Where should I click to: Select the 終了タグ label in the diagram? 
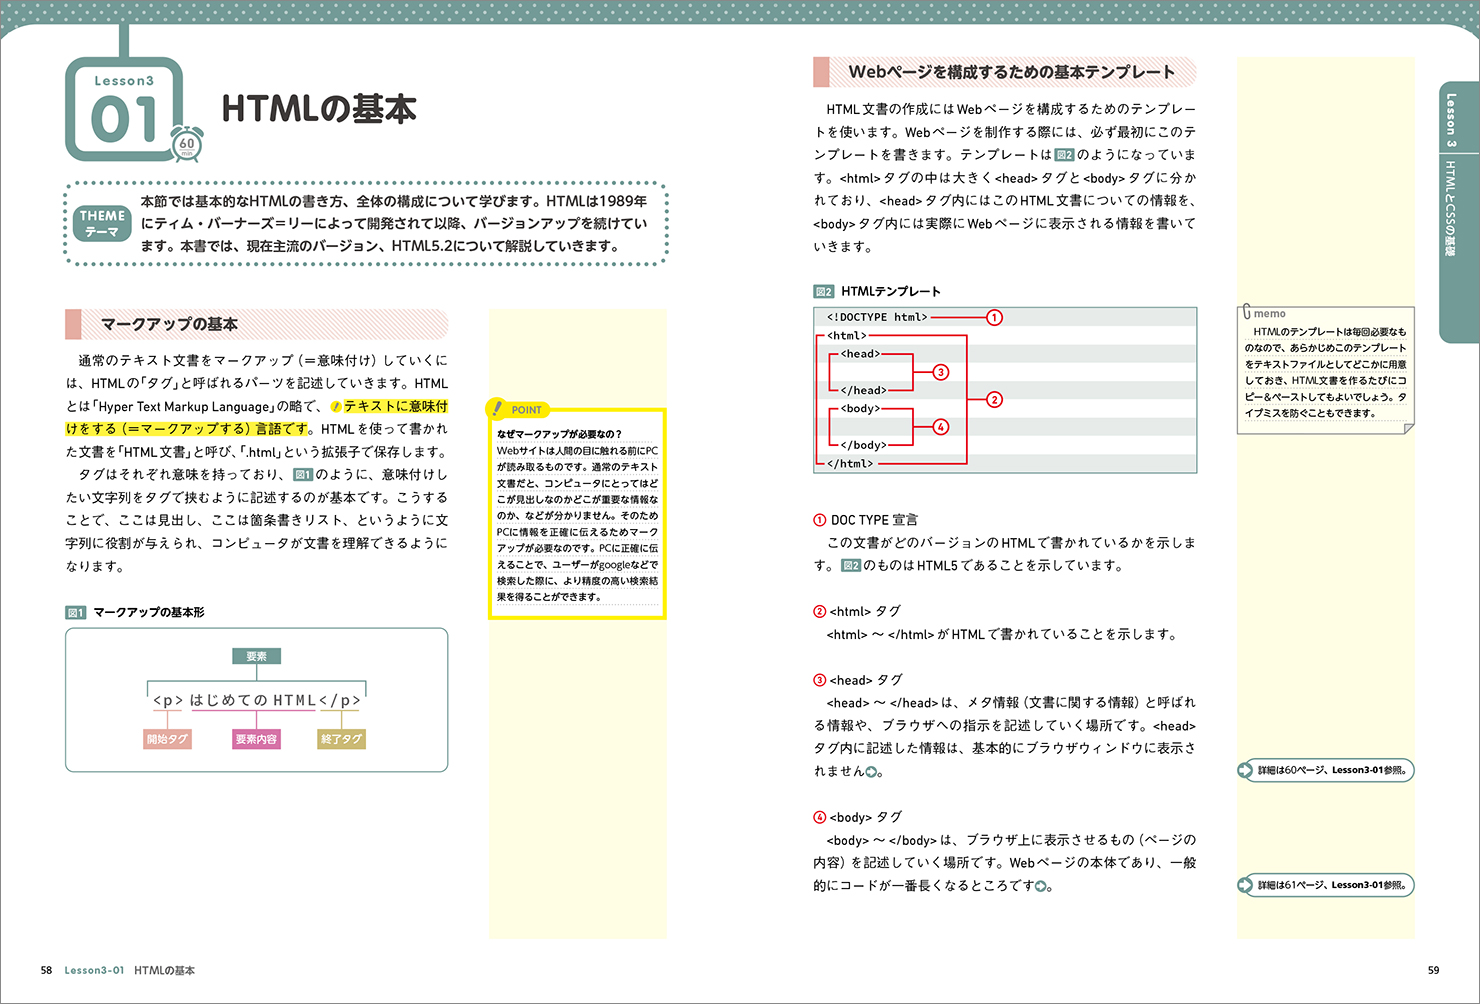coord(341,739)
